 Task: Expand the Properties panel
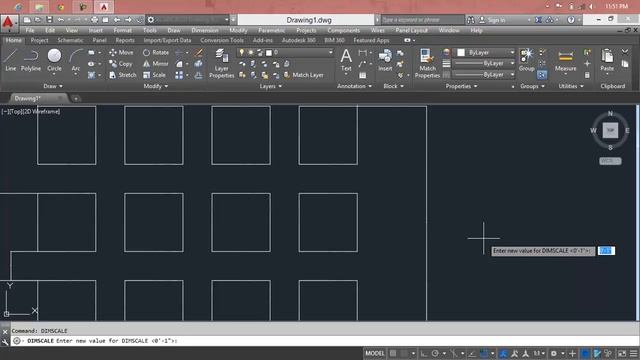pyautogui.click(x=461, y=86)
